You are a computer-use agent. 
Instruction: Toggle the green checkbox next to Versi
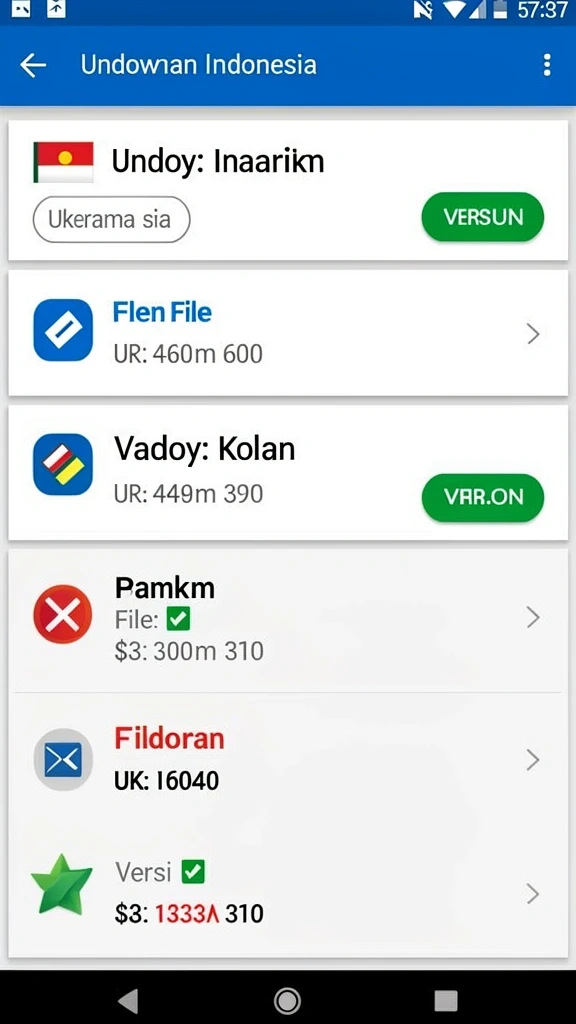pos(193,871)
